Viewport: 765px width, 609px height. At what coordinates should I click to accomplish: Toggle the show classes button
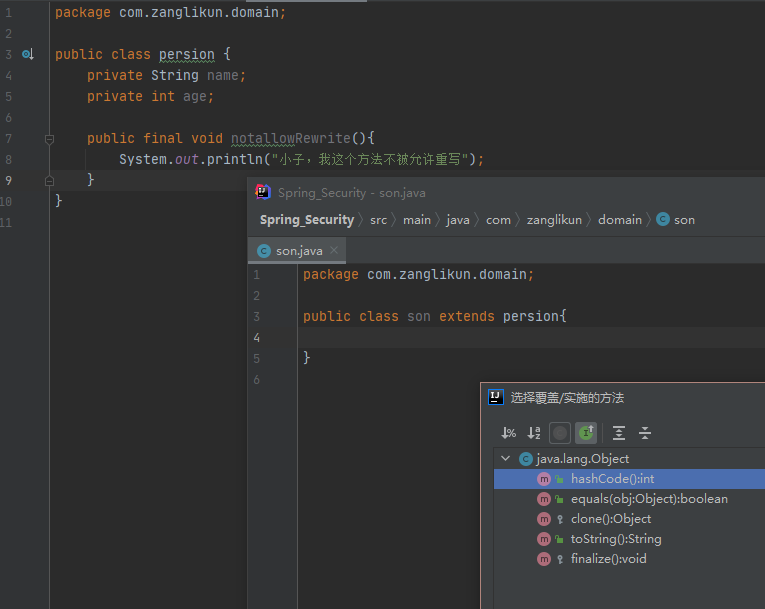pos(560,433)
